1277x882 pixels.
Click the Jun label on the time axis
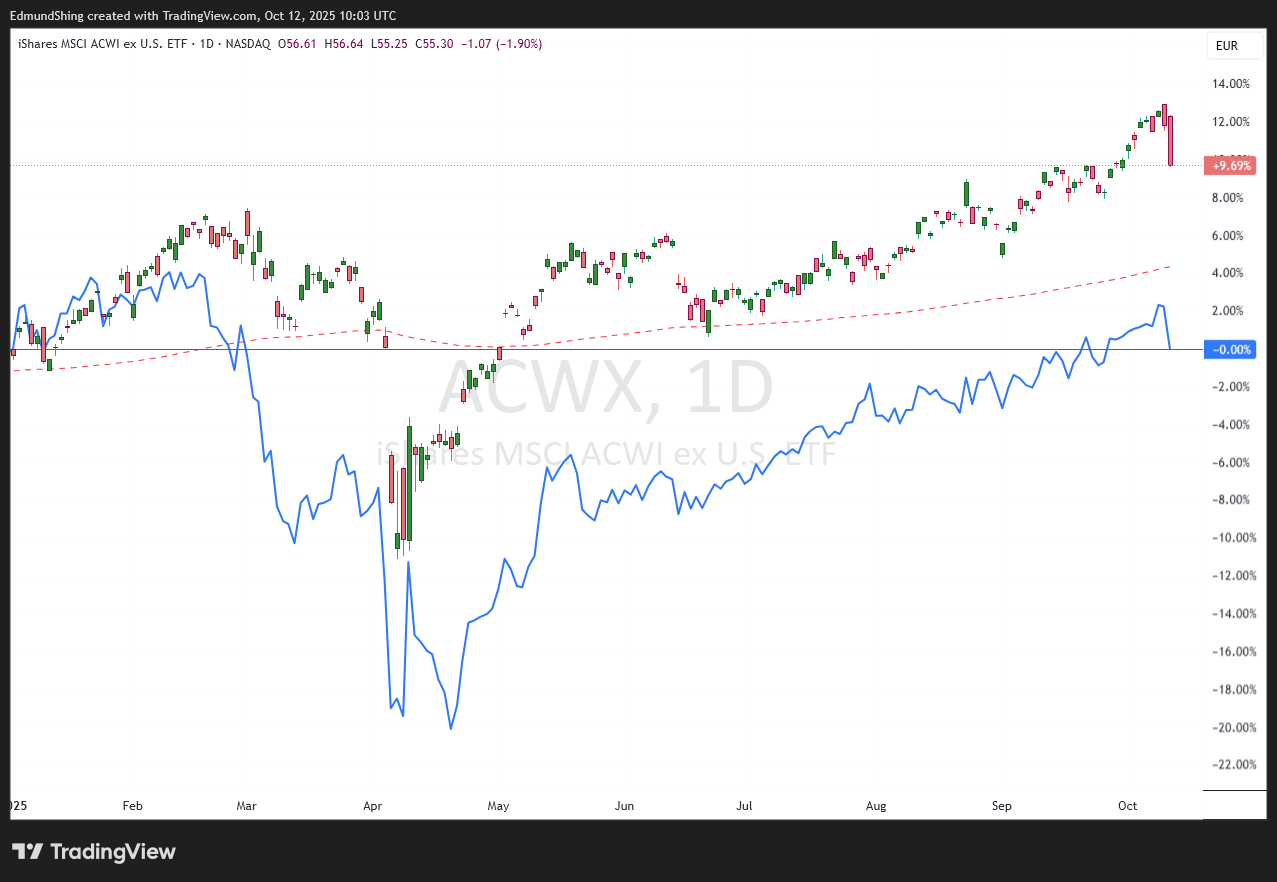[625, 805]
